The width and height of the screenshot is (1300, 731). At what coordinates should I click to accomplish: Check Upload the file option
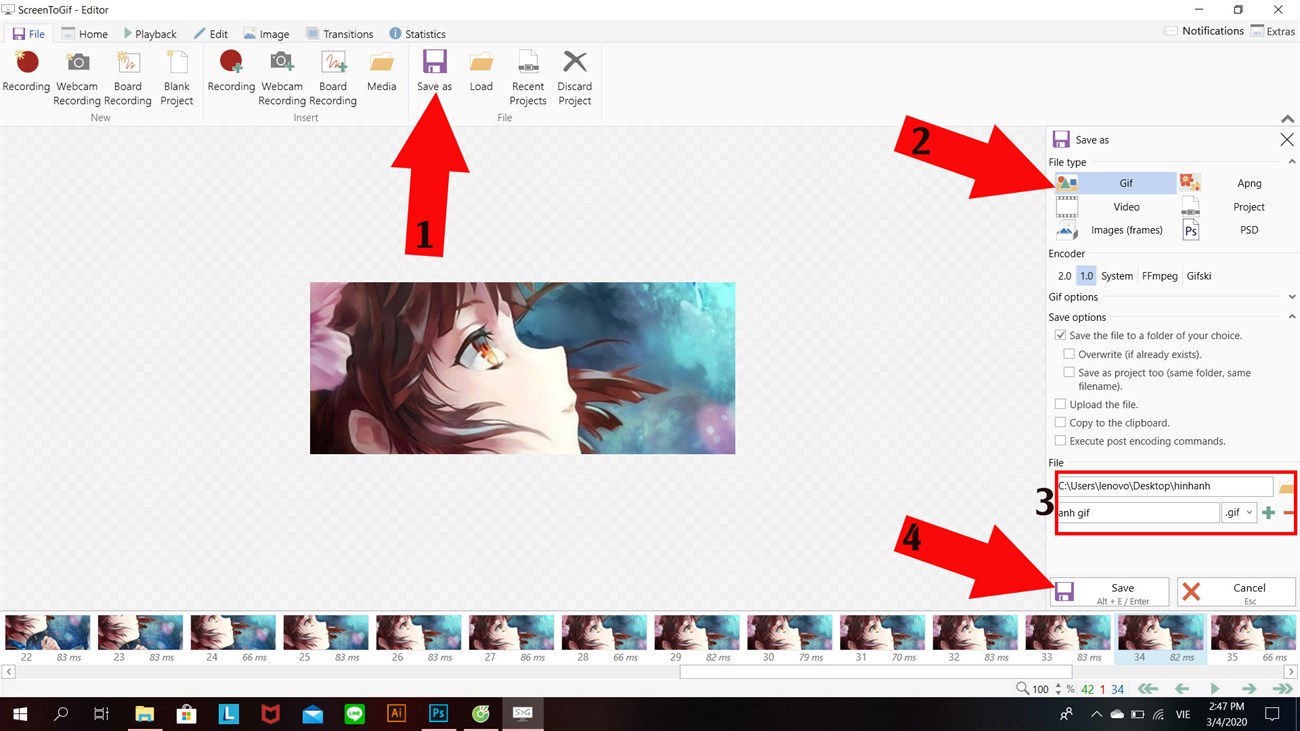coord(1060,404)
